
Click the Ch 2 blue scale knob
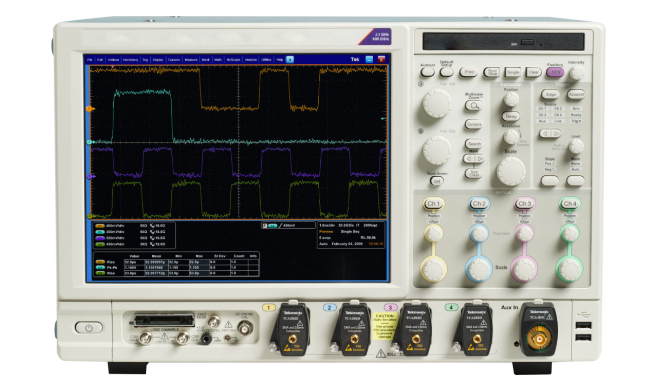click(x=479, y=269)
